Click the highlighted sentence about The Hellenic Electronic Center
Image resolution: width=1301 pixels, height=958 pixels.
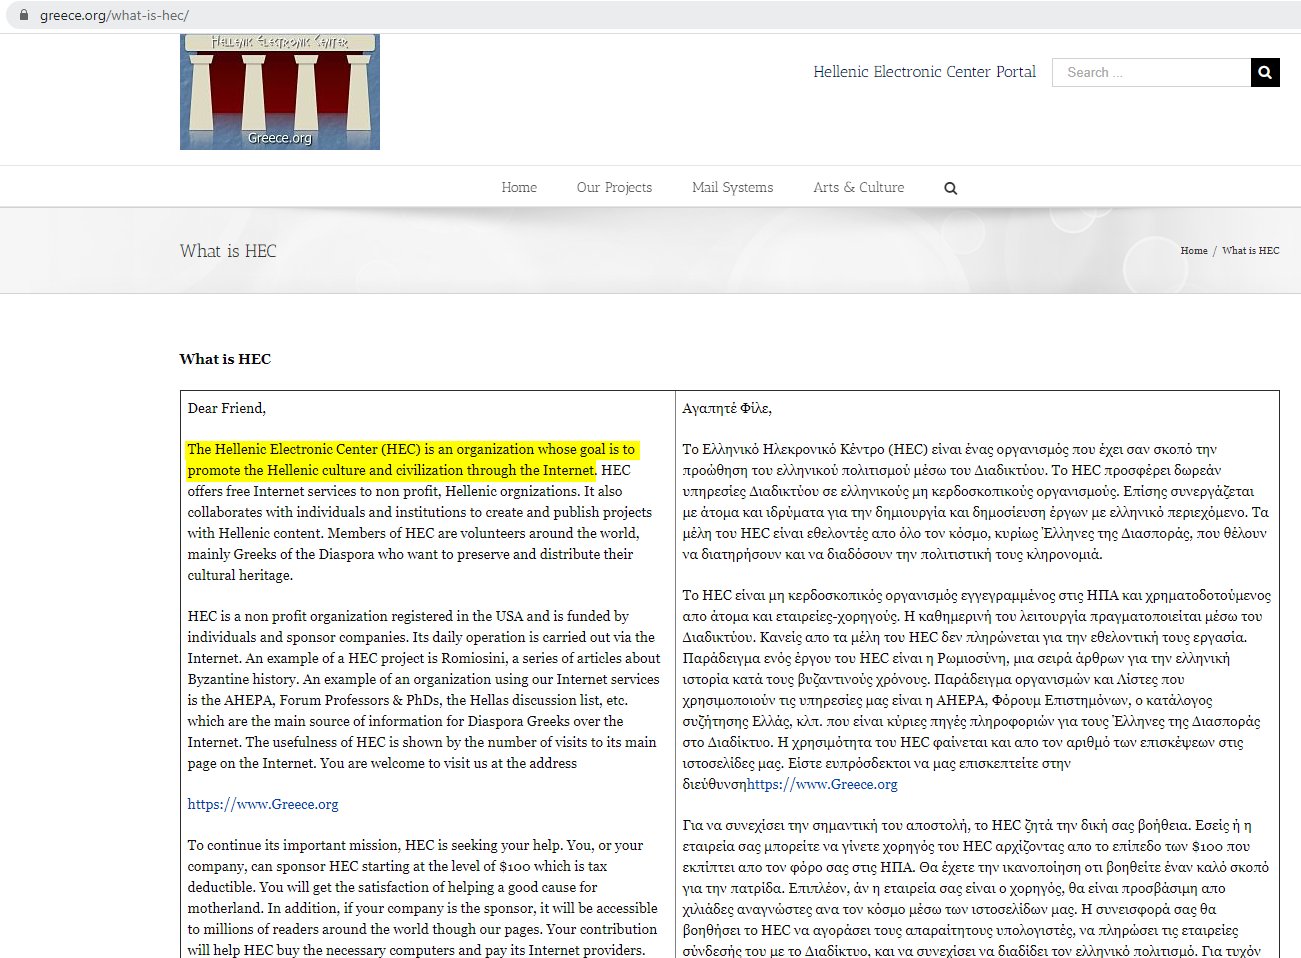coord(411,460)
